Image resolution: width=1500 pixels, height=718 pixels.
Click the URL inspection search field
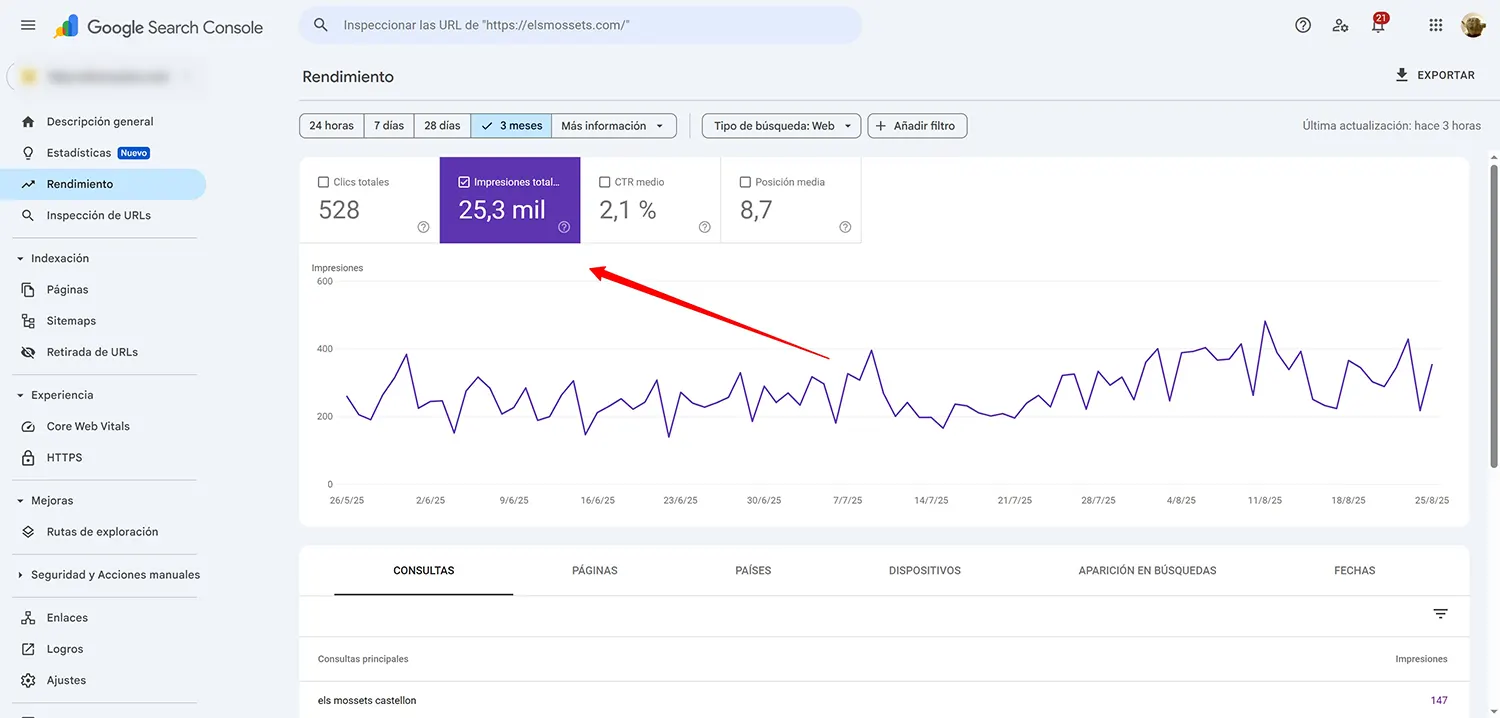[x=578, y=24]
